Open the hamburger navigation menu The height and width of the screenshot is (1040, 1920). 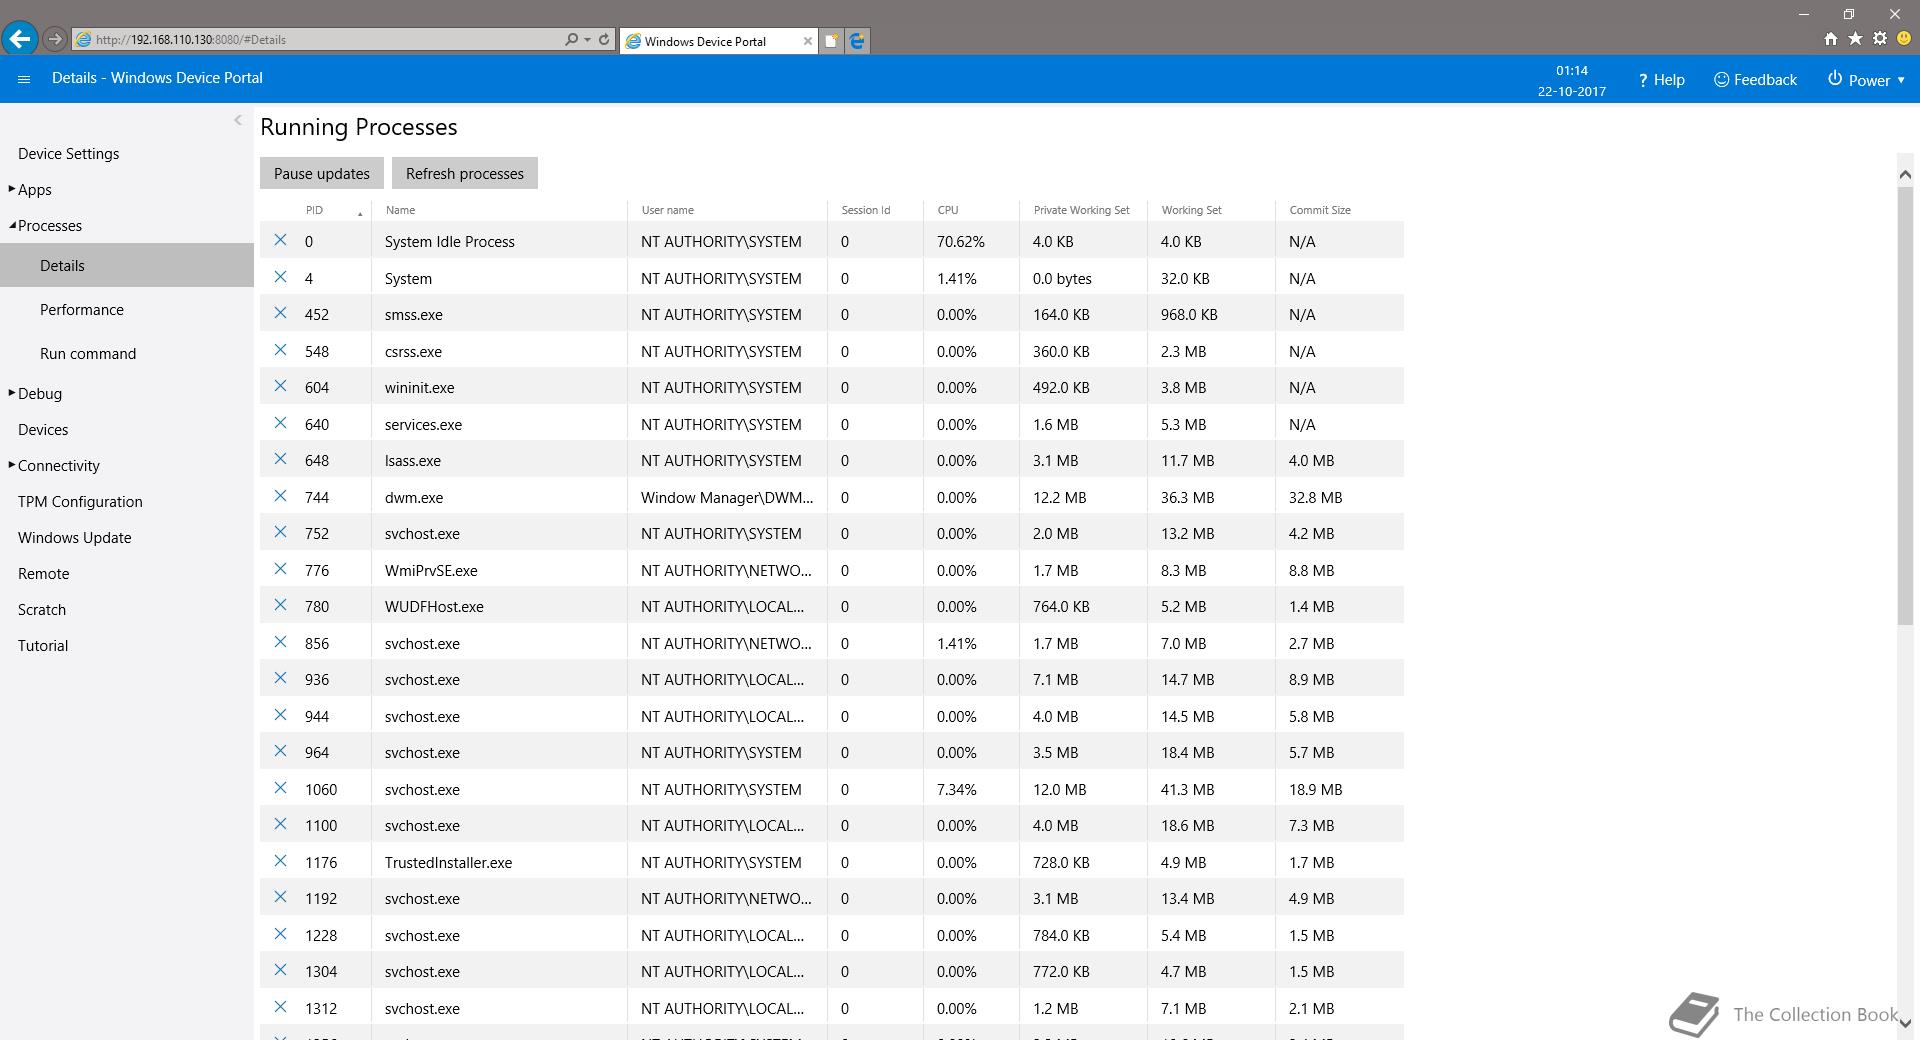pos(24,79)
